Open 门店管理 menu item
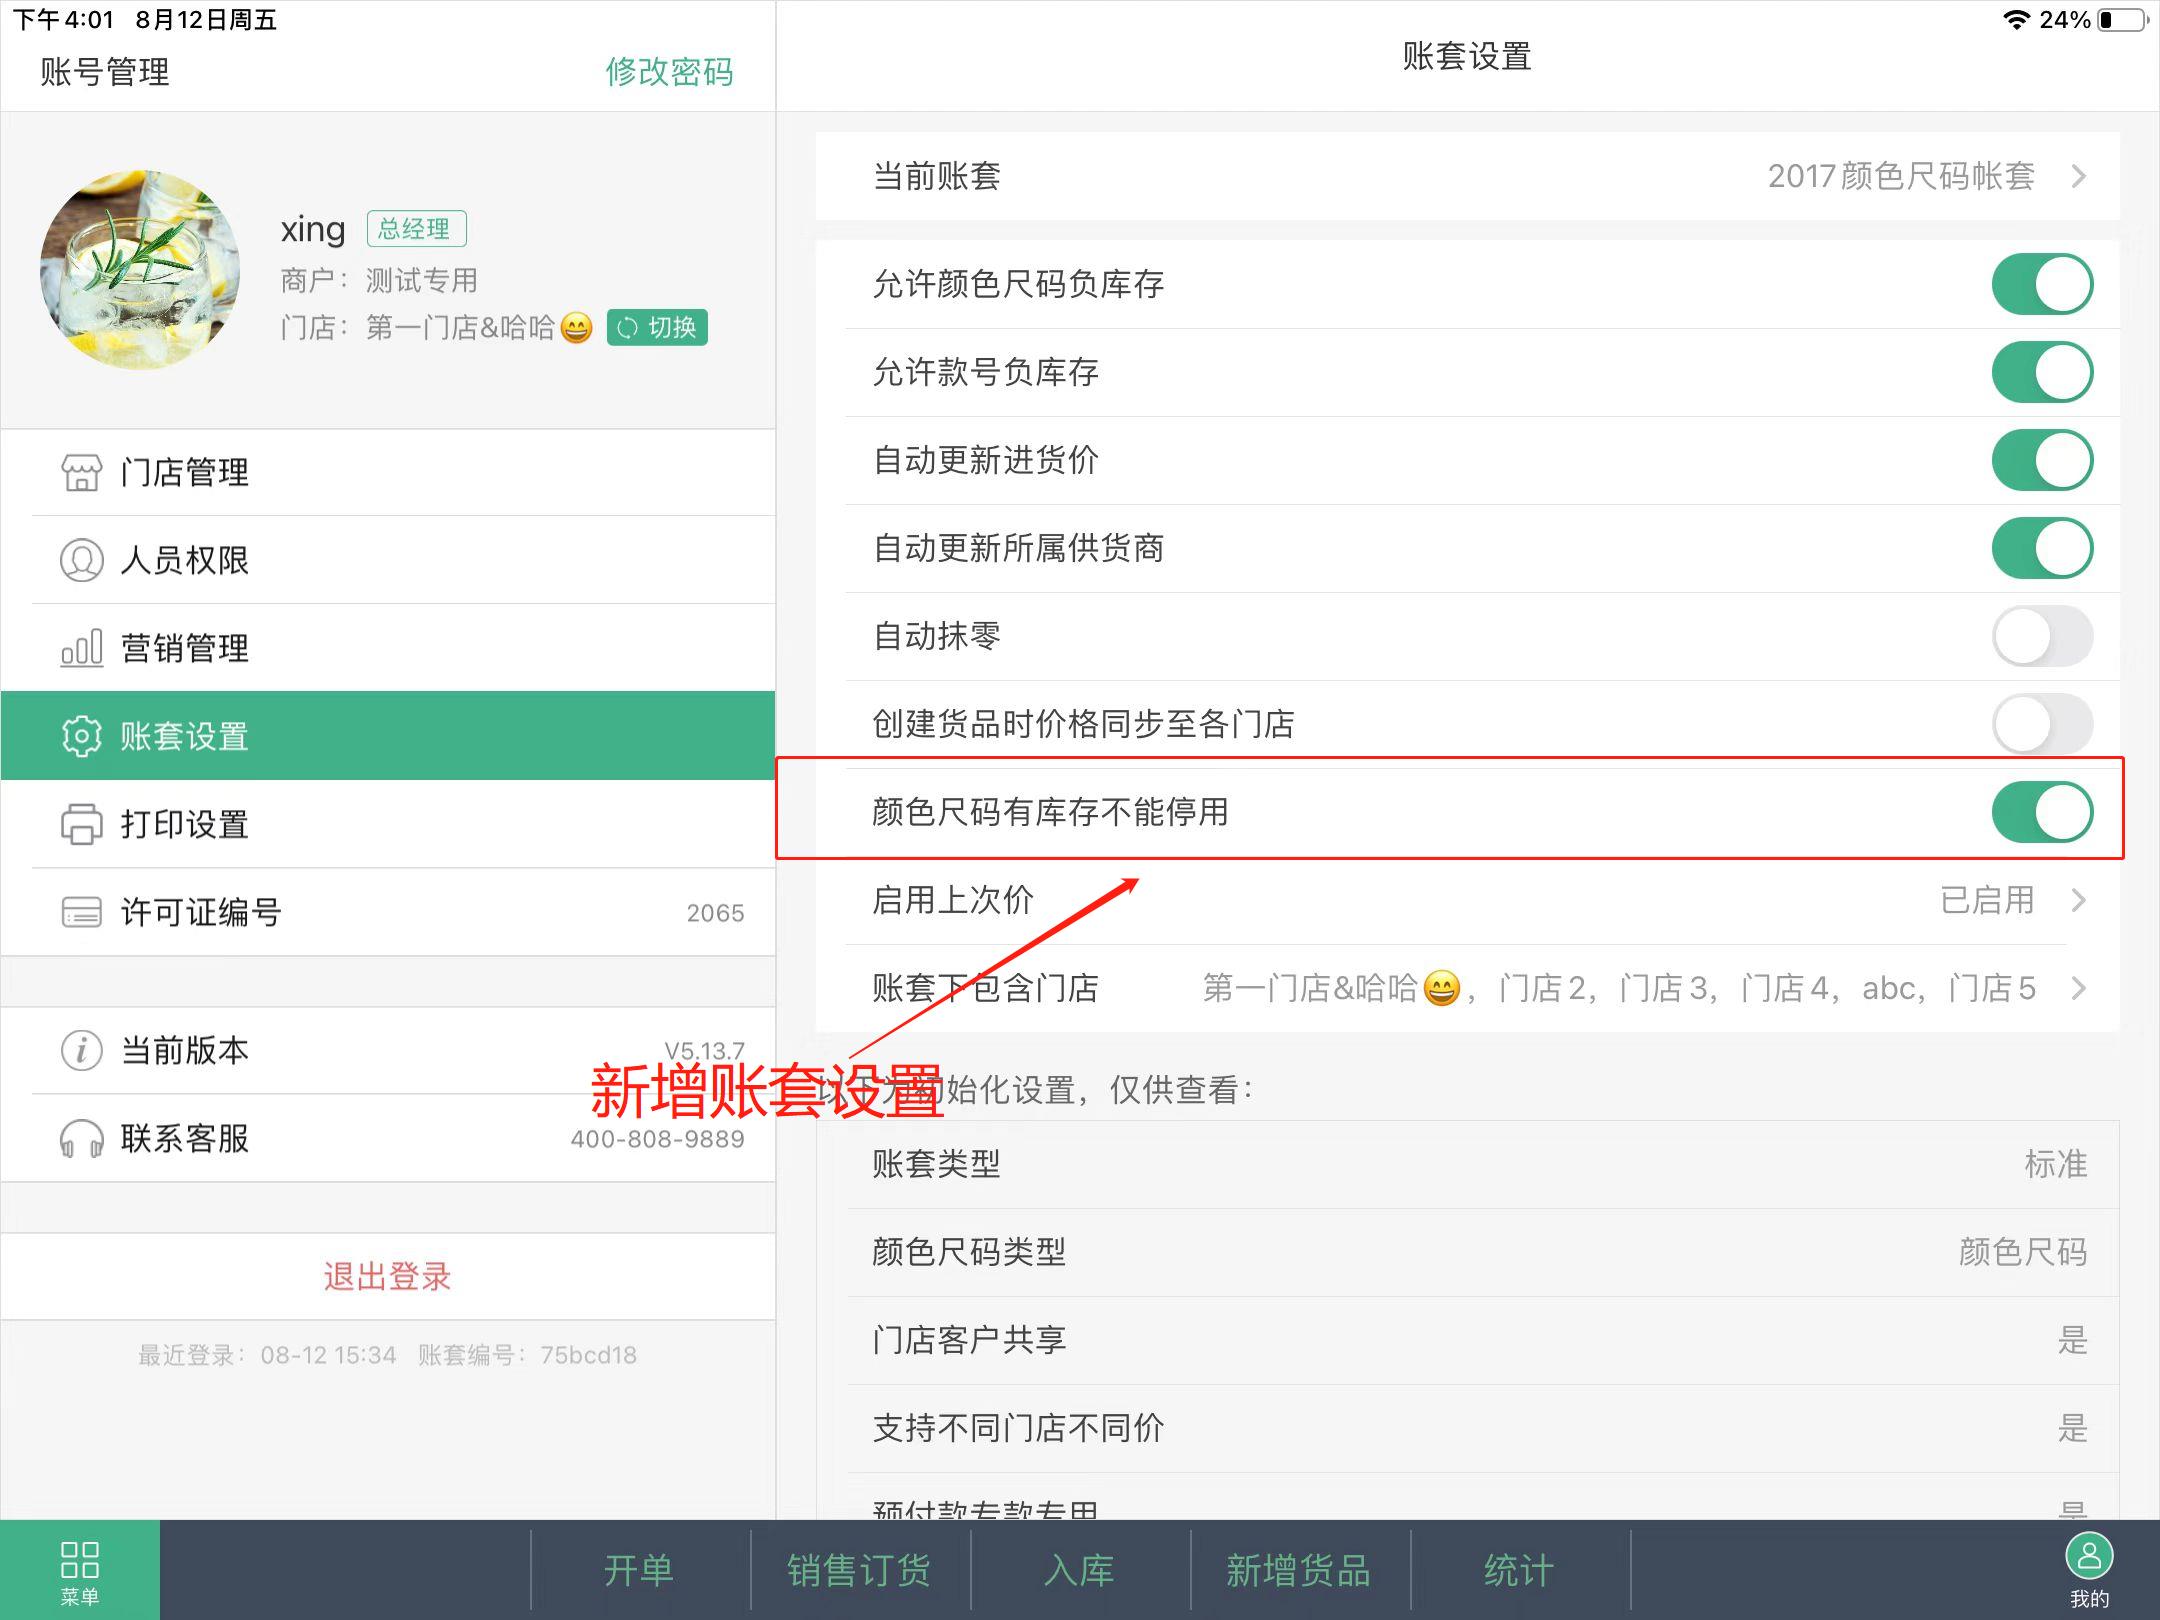Screen dimensions: 2160x1620 (x=388, y=472)
